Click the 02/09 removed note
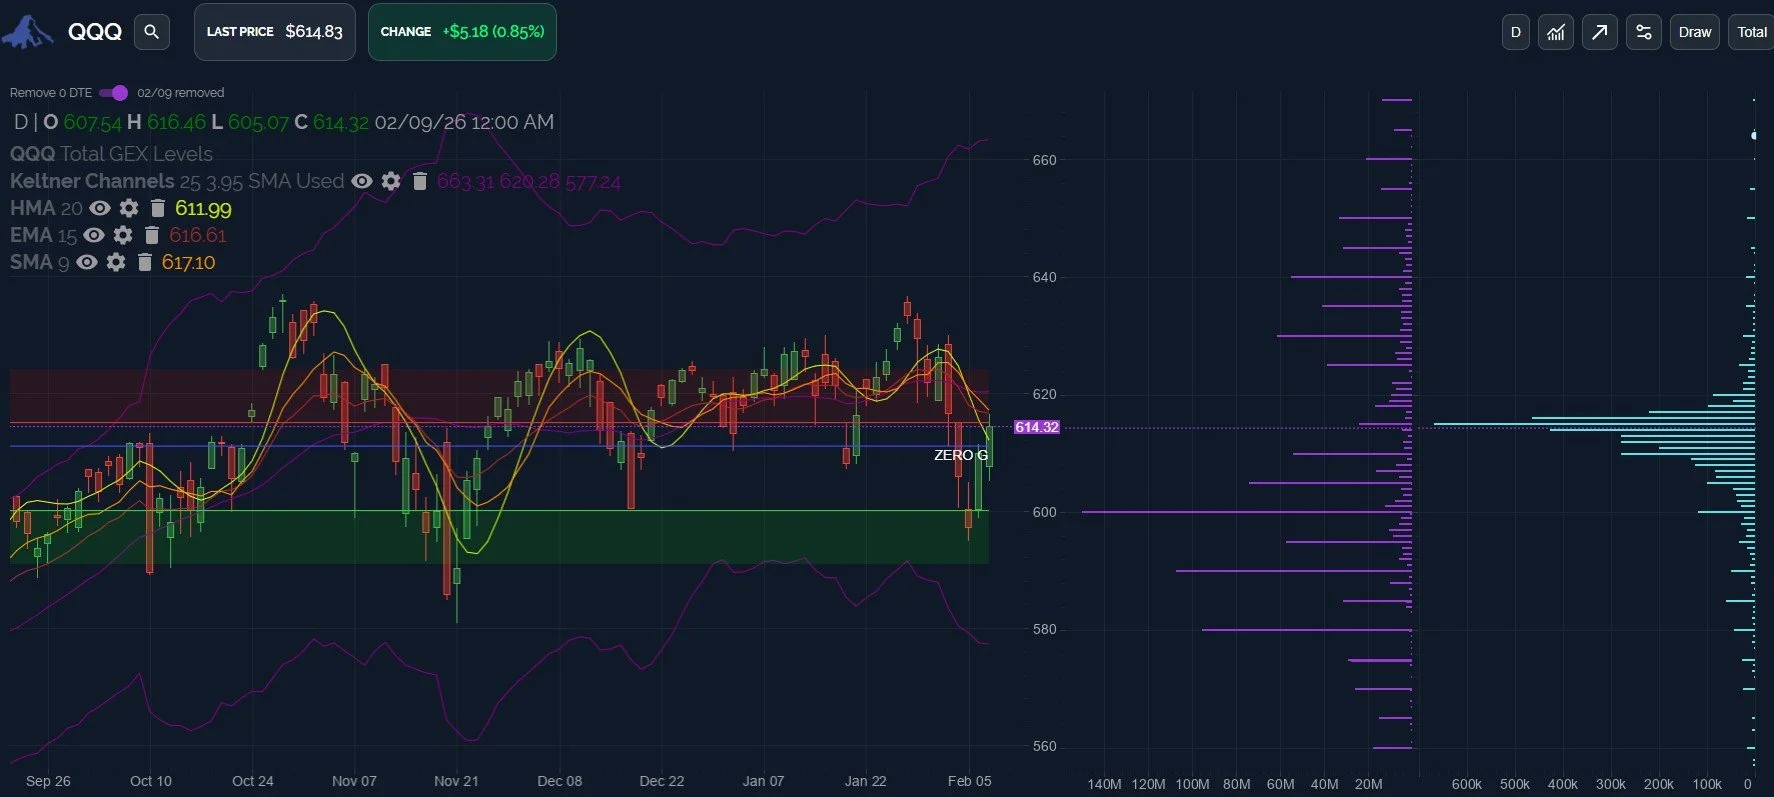The width and height of the screenshot is (1774, 797). [x=181, y=93]
